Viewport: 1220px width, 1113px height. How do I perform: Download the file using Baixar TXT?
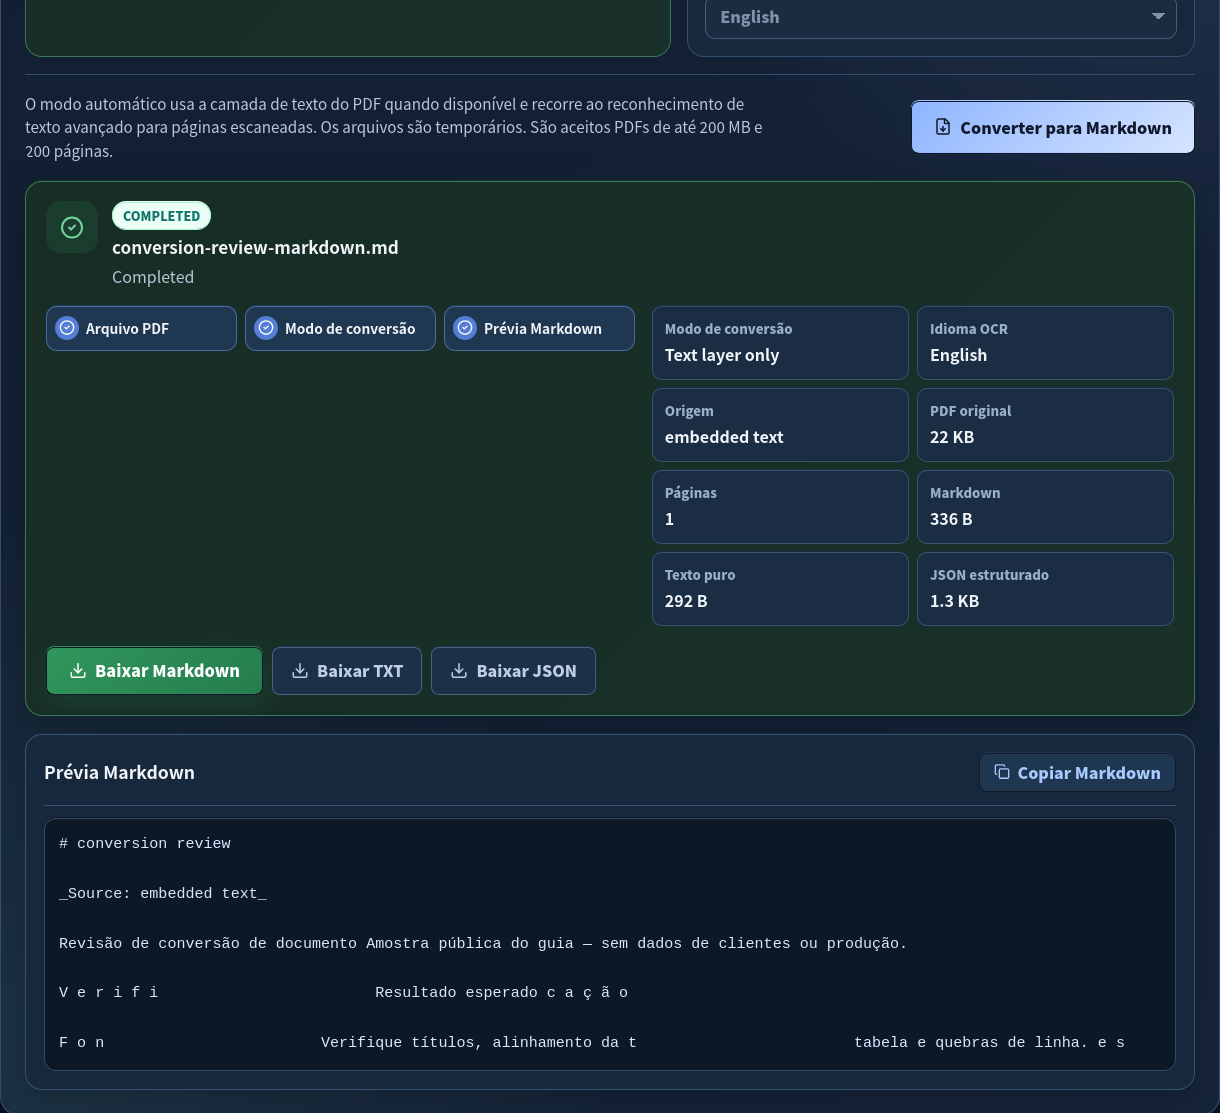point(347,671)
